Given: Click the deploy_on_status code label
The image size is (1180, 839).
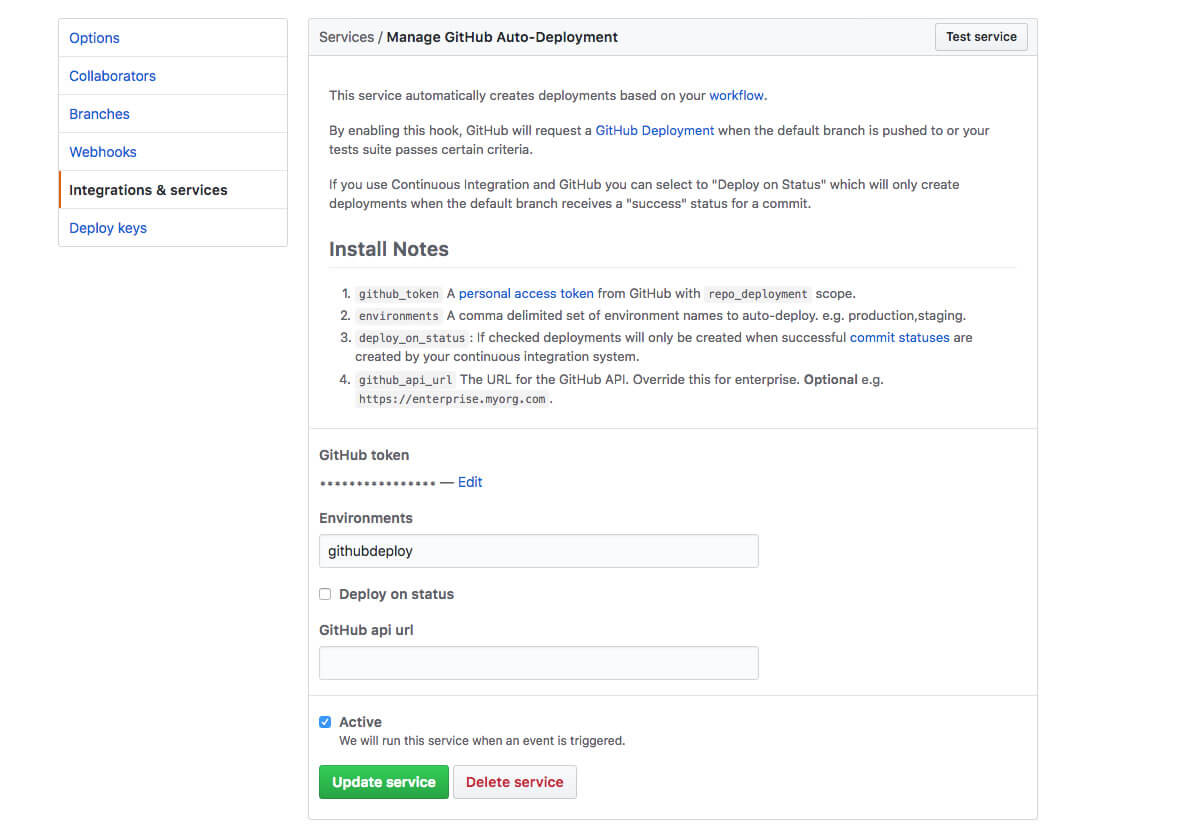Looking at the screenshot, I should [412, 338].
